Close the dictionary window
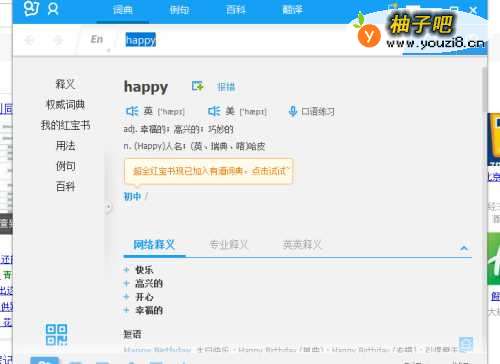The height and width of the screenshot is (364, 500). click(x=473, y=10)
